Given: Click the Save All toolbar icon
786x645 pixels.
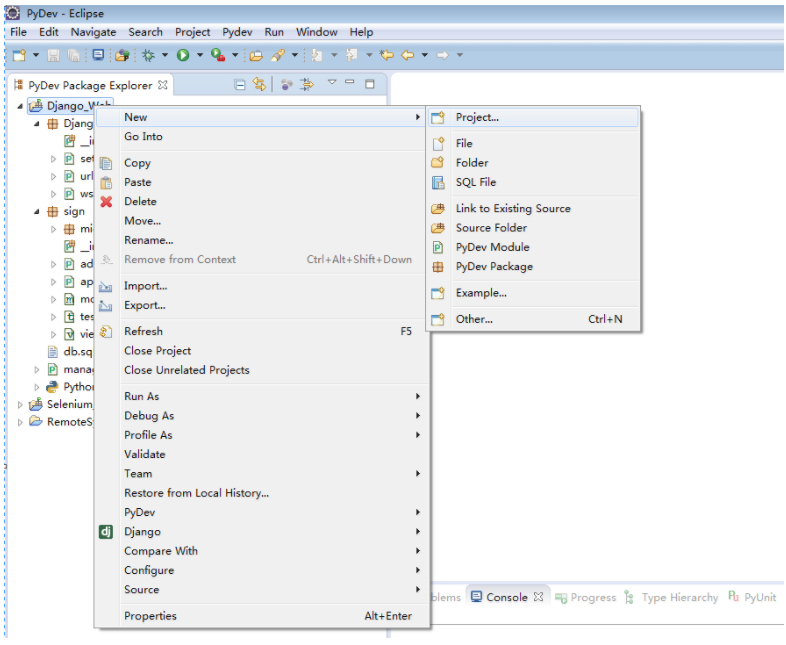Looking at the screenshot, I should click(x=74, y=55).
